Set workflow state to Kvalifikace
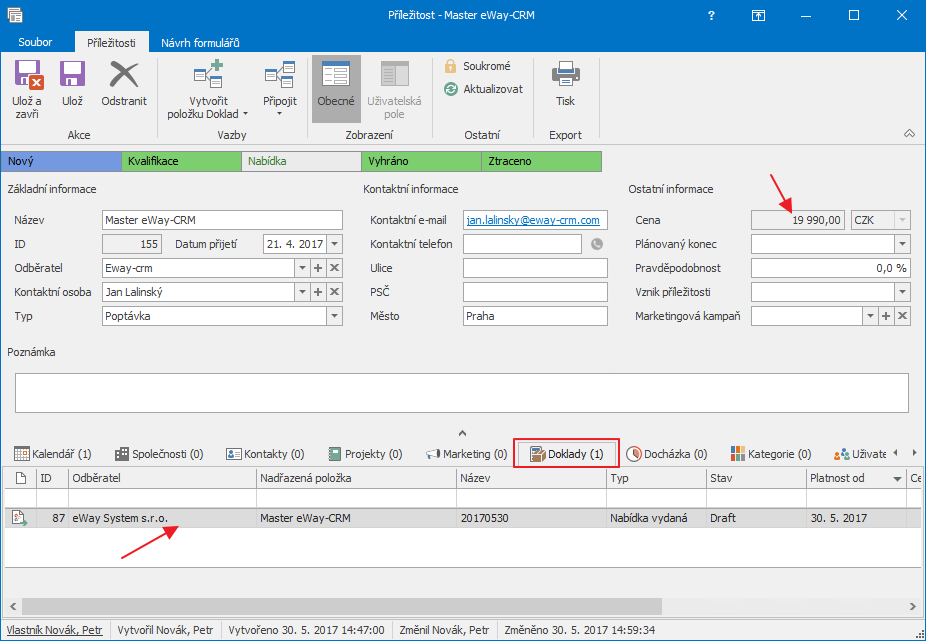Image resolution: width=926 pixels, height=641 pixels. (181, 161)
